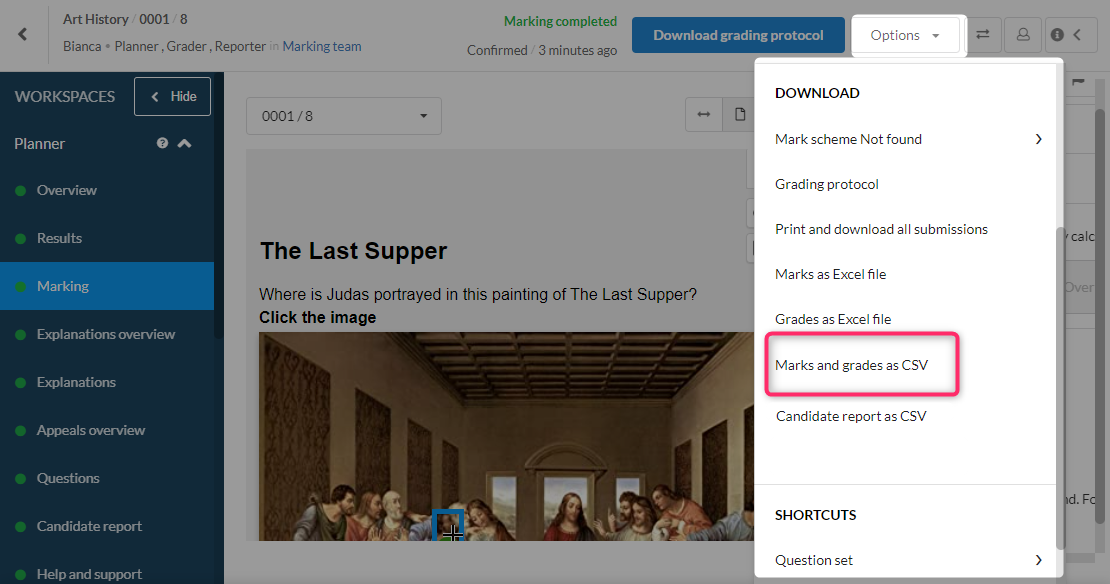Open Explanations overview
Viewport: 1110px width, 584px height.
coord(107,334)
